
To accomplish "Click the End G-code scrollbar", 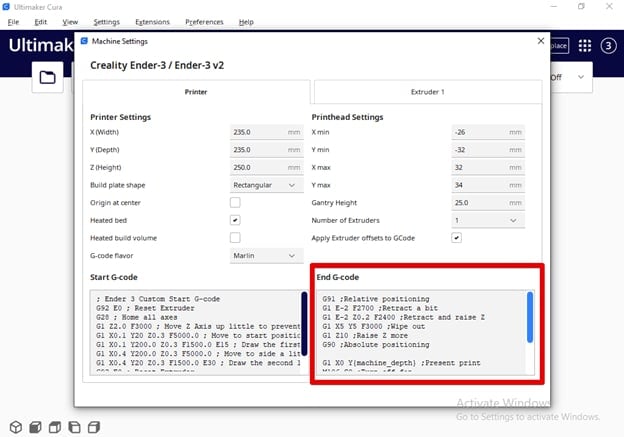I will point(530,317).
